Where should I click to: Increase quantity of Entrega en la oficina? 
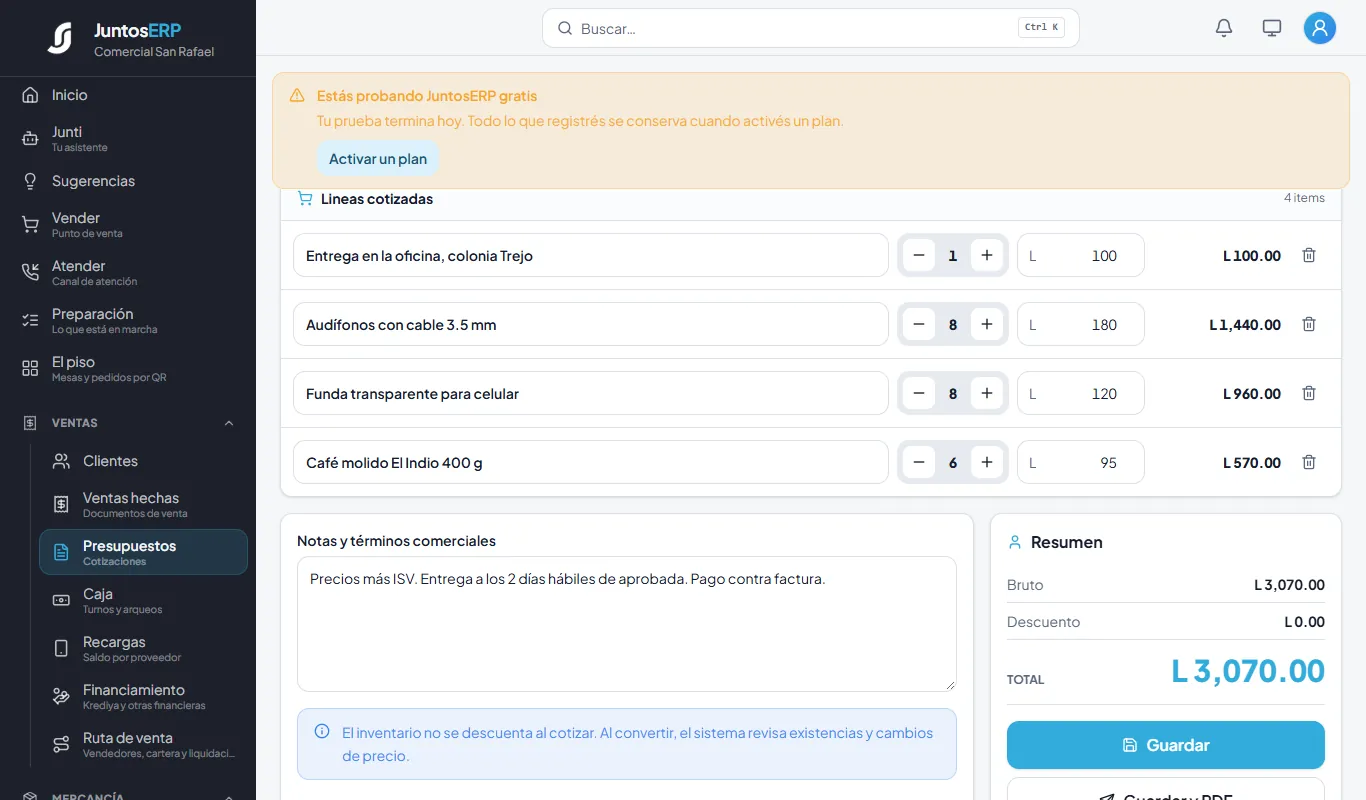tap(987, 255)
